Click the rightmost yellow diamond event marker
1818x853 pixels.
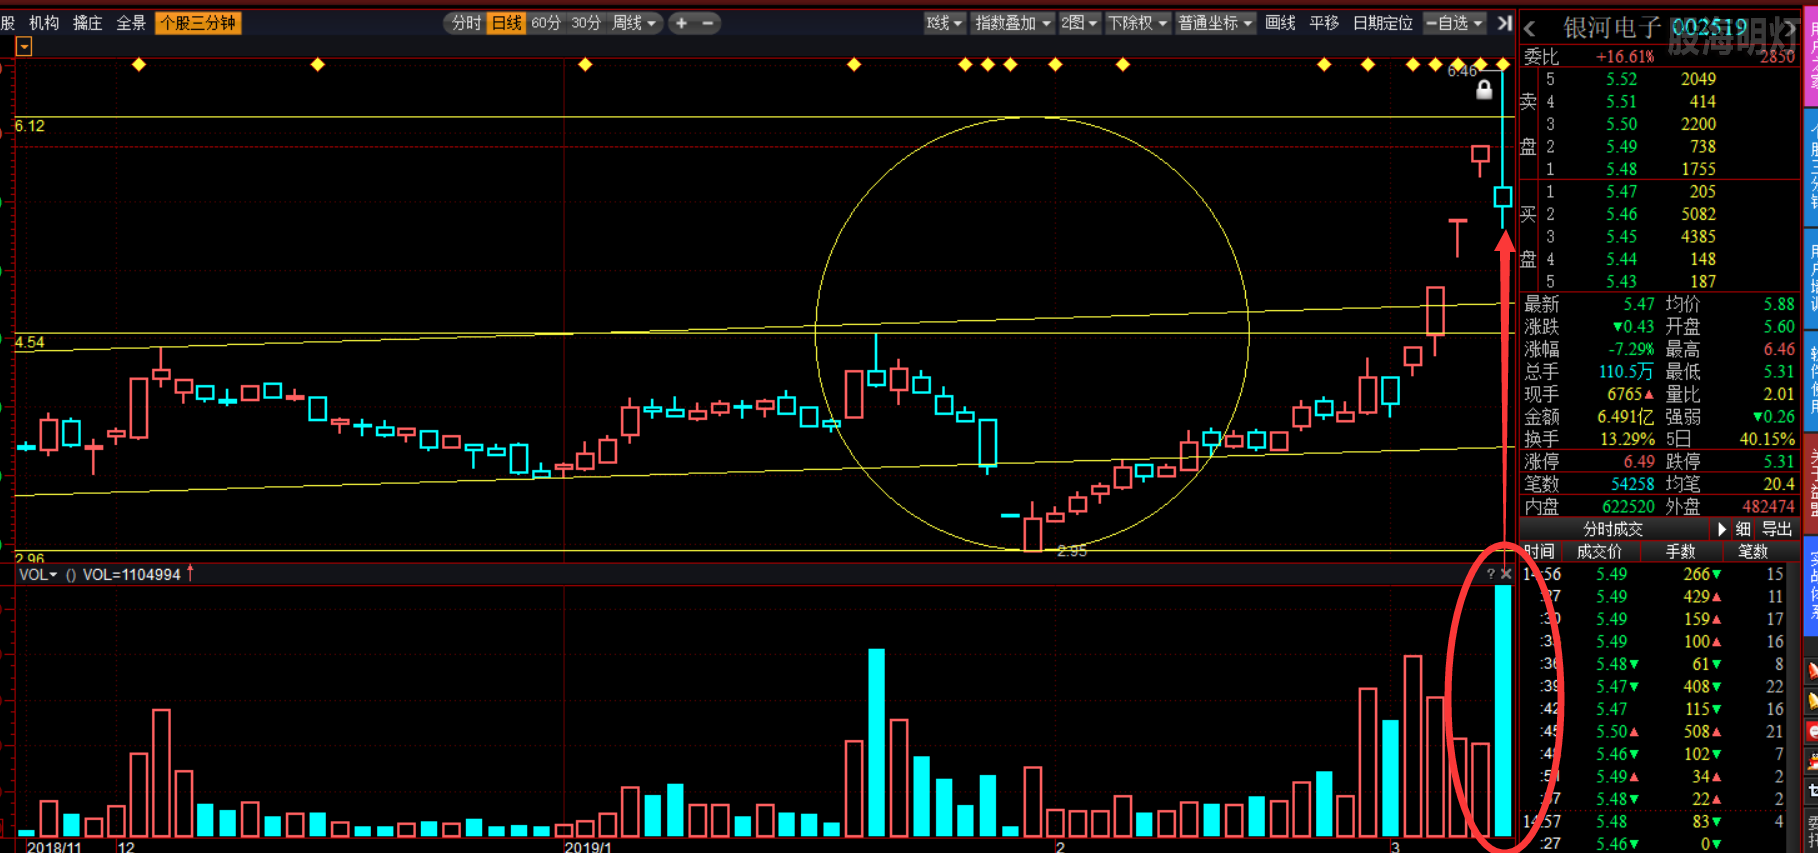pyautogui.click(x=1503, y=65)
